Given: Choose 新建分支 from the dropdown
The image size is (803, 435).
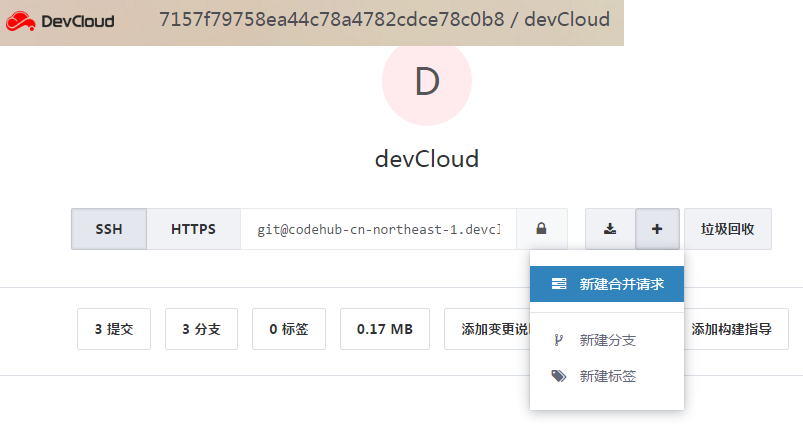Looking at the screenshot, I should (607, 340).
